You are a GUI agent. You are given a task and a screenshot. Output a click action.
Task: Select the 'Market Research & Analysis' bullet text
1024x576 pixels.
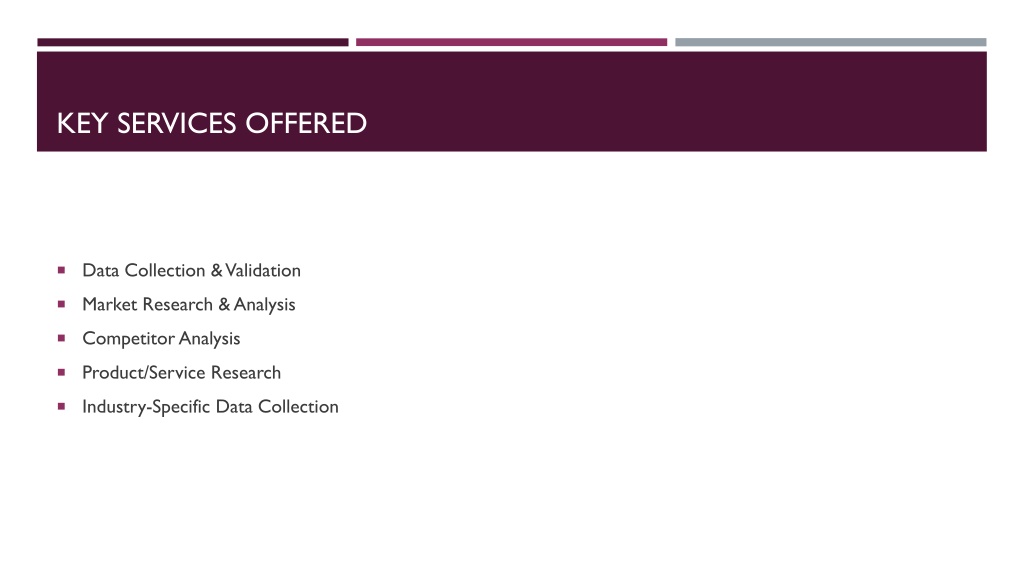(189, 305)
